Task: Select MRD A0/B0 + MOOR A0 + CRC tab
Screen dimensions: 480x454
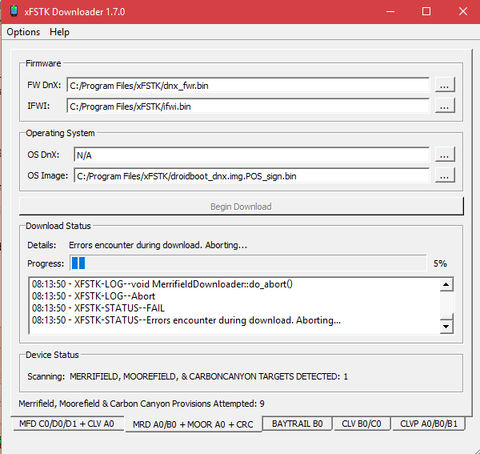Action: pyautogui.click(x=193, y=424)
